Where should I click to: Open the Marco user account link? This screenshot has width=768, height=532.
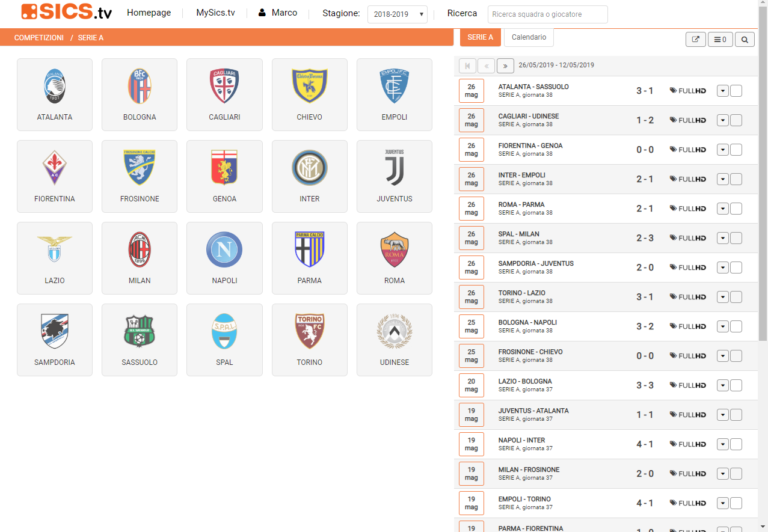[x=277, y=13]
